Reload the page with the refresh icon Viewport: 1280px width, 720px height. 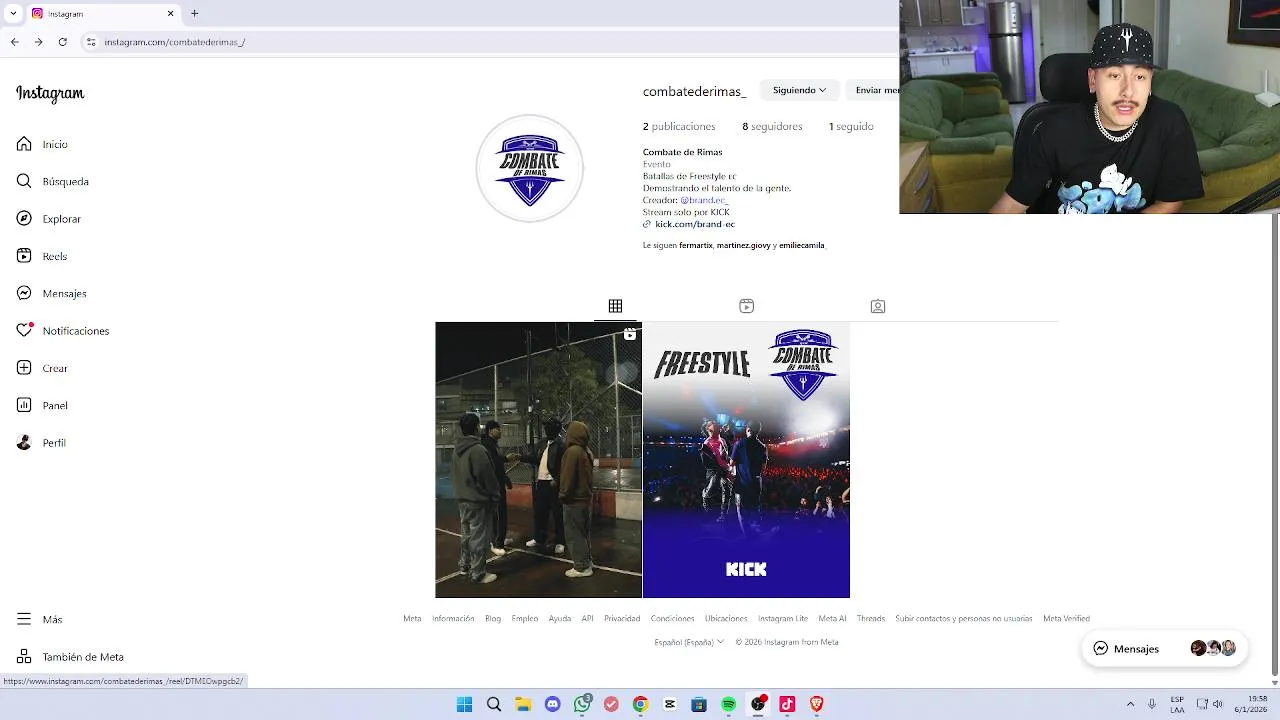tap(63, 42)
